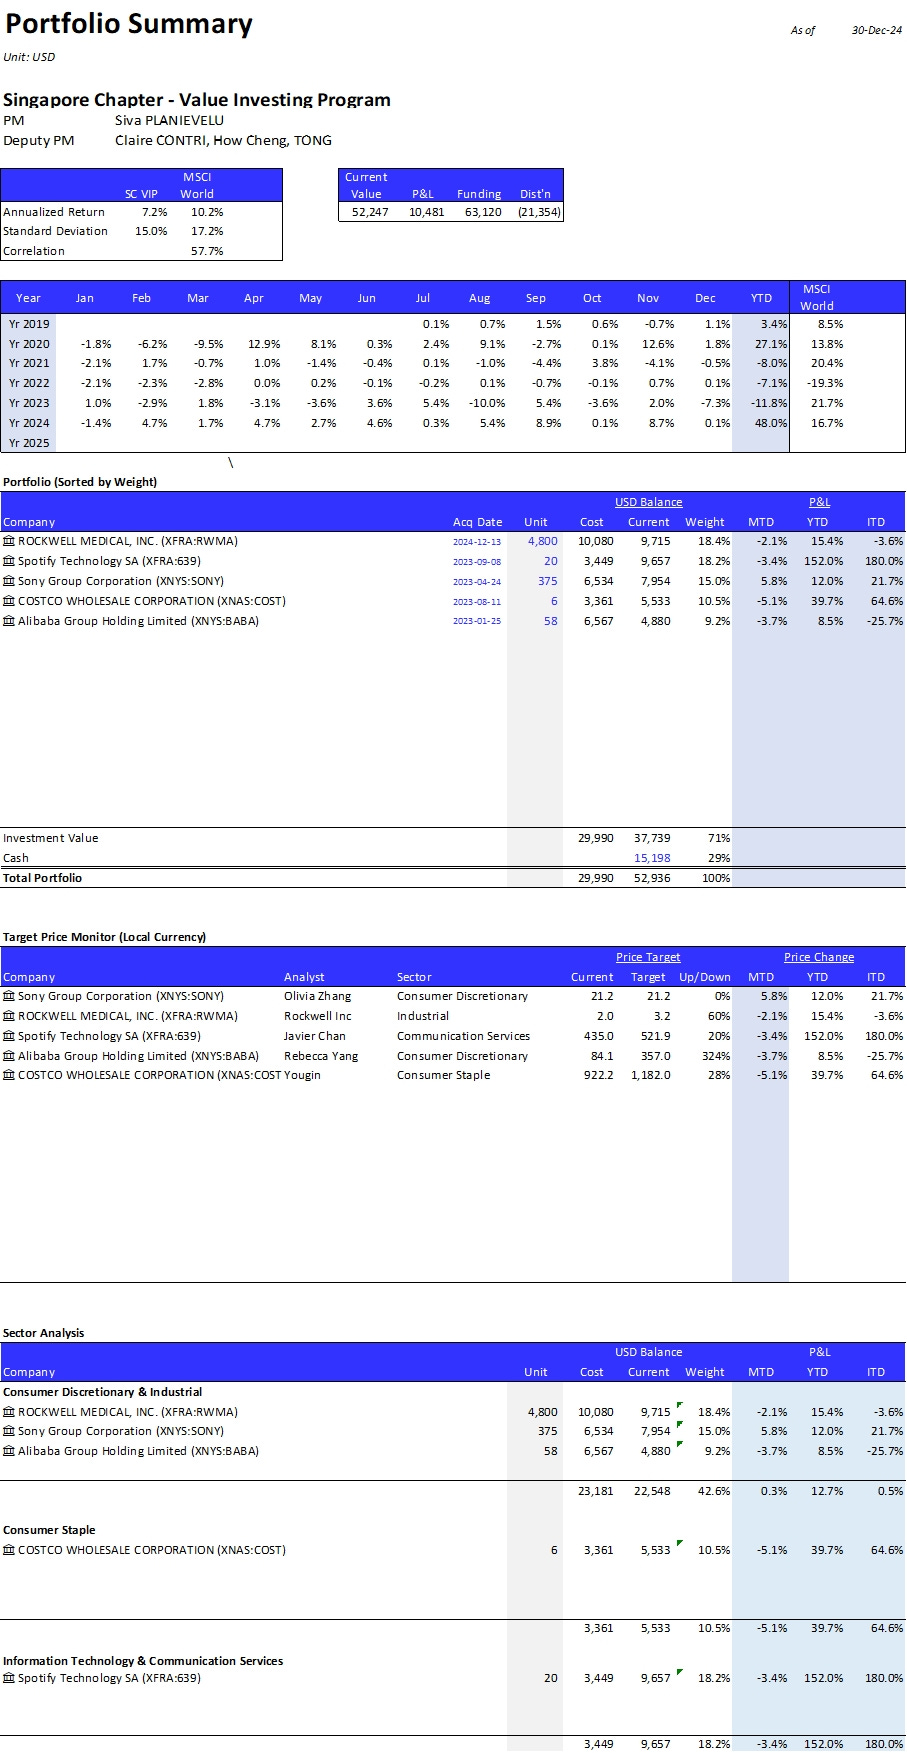
Task: Select Yr 2022 MSCI World value -19.3%
Action: (825, 383)
